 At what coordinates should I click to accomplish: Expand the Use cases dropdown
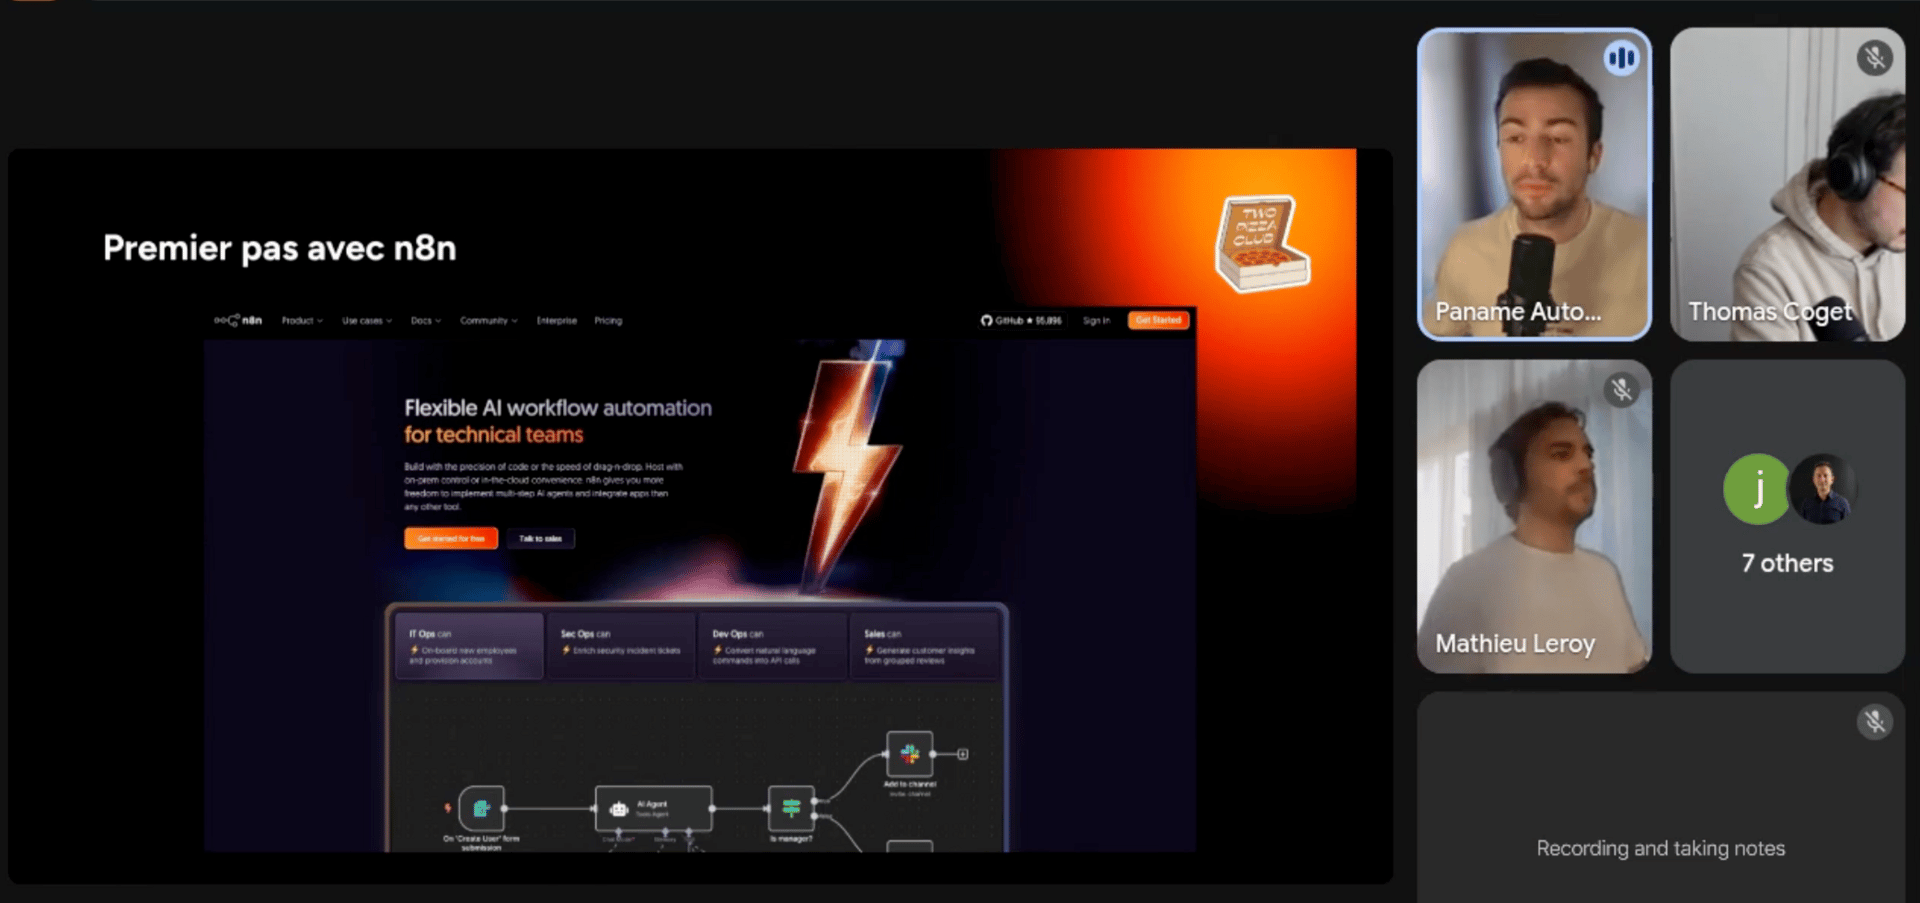367,320
